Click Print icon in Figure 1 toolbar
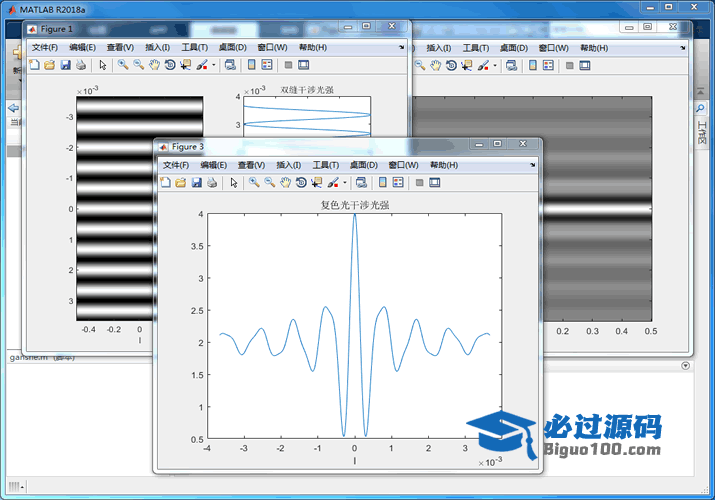This screenshot has width=715, height=500. [80, 65]
